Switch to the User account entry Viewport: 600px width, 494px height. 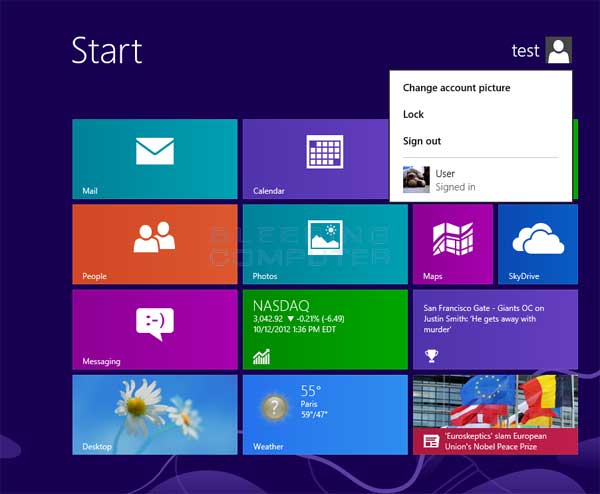pos(481,180)
